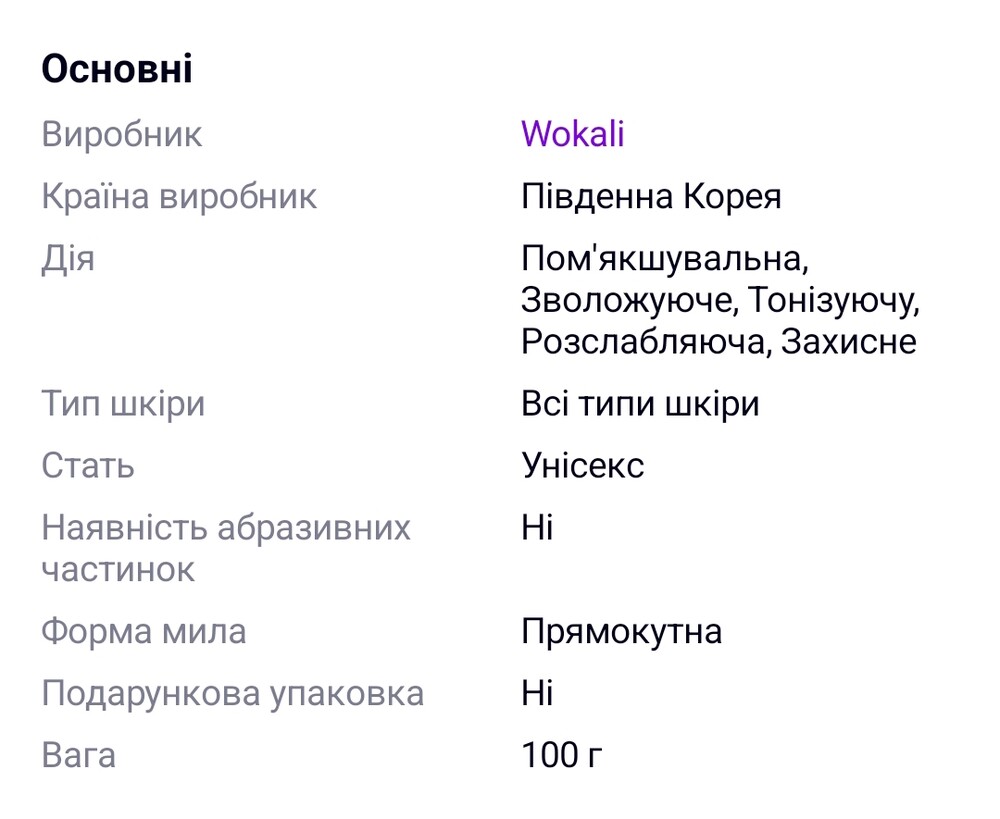
Task: Click Ні next to Подарункова упаковка
Action: 537,694
